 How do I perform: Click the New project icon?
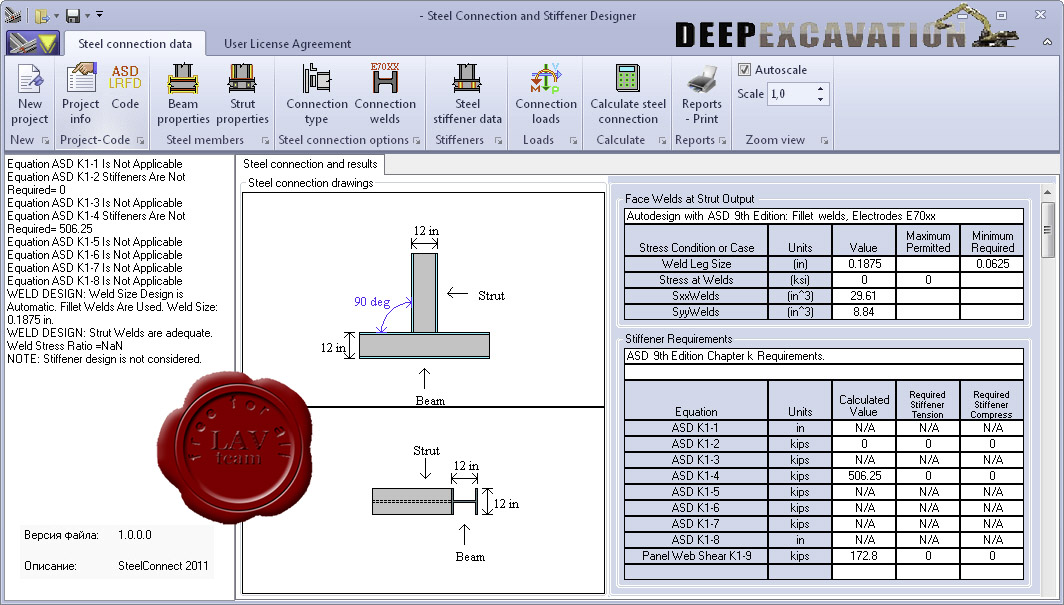(29, 94)
